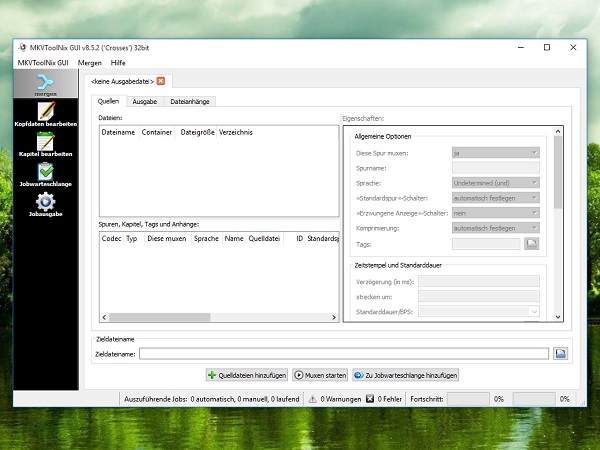Open the Jobwarteschlange view
600x450 pixels.
(x=45, y=176)
